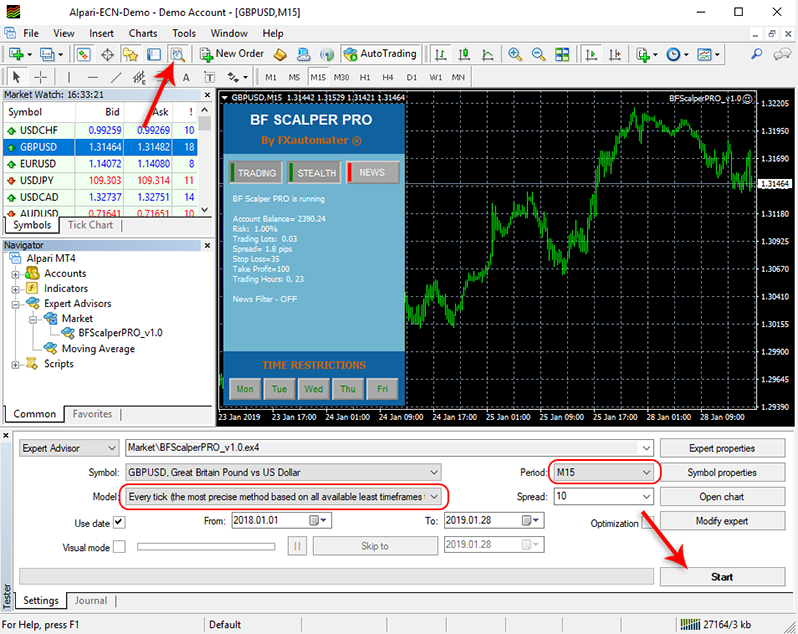Image resolution: width=798 pixels, height=634 pixels.
Task: Enable chart shift icon
Action: [x=615, y=54]
